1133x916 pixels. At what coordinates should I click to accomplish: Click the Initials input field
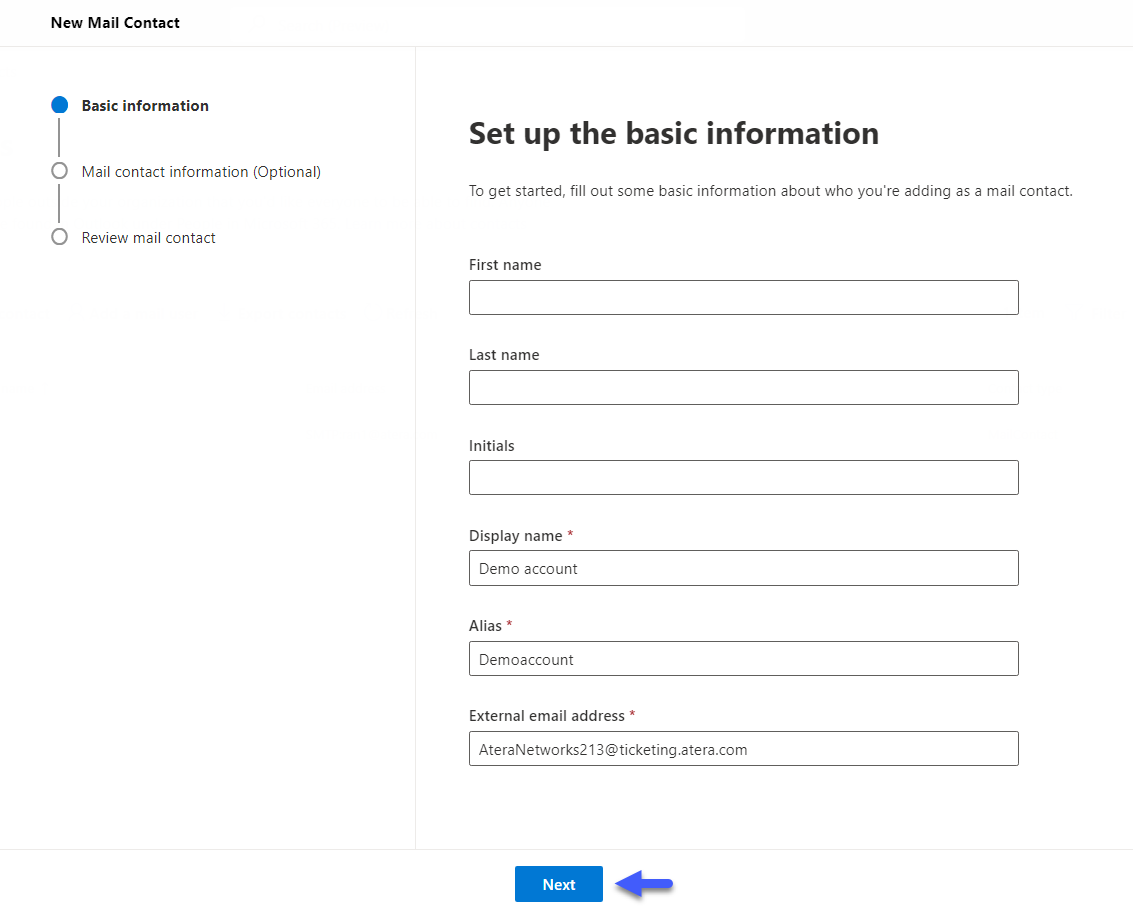(x=743, y=477)
